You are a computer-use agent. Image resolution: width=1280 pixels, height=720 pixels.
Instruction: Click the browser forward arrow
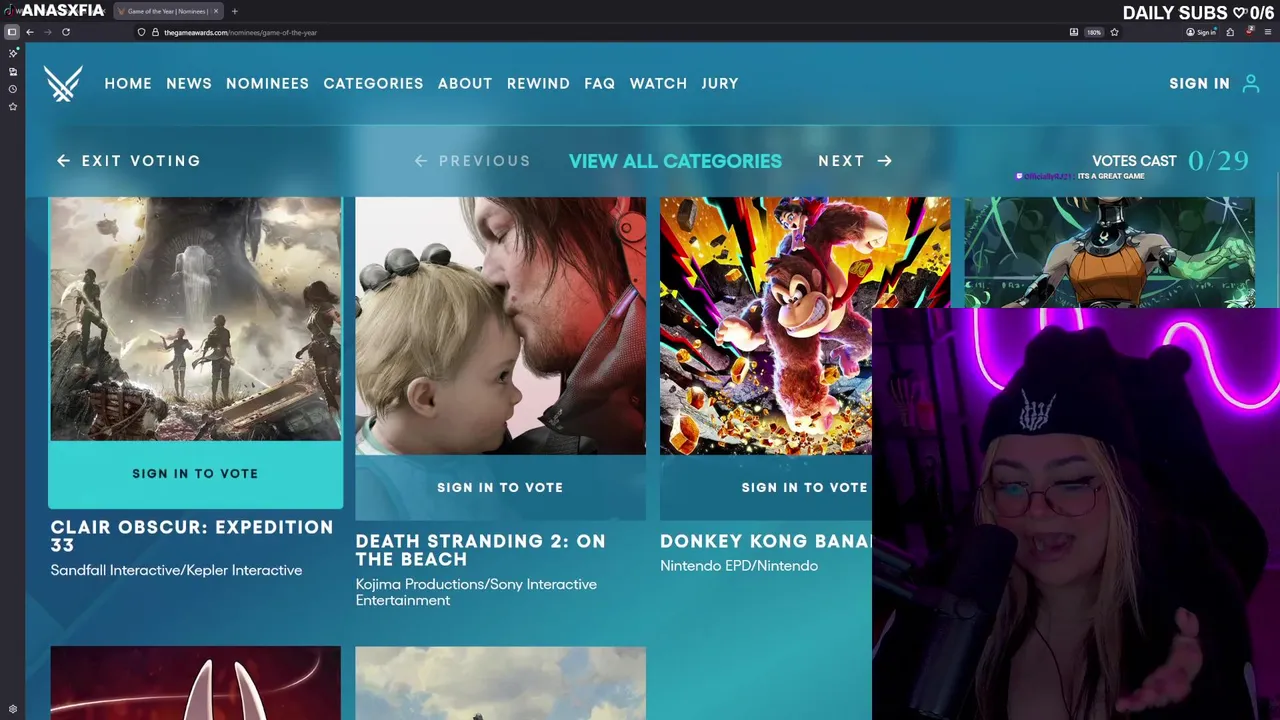tap(47, 32)
